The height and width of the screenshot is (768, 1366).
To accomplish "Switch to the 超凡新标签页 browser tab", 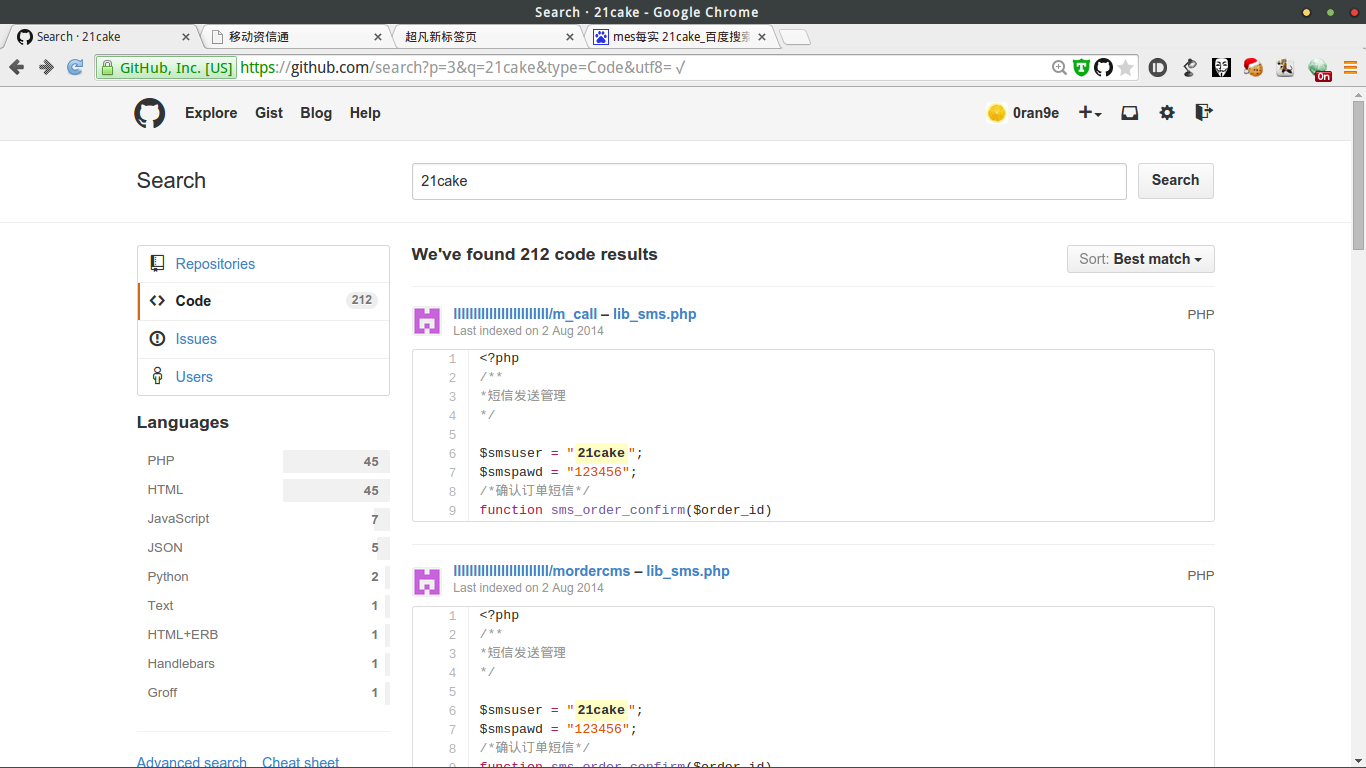I will click(487, 37).
